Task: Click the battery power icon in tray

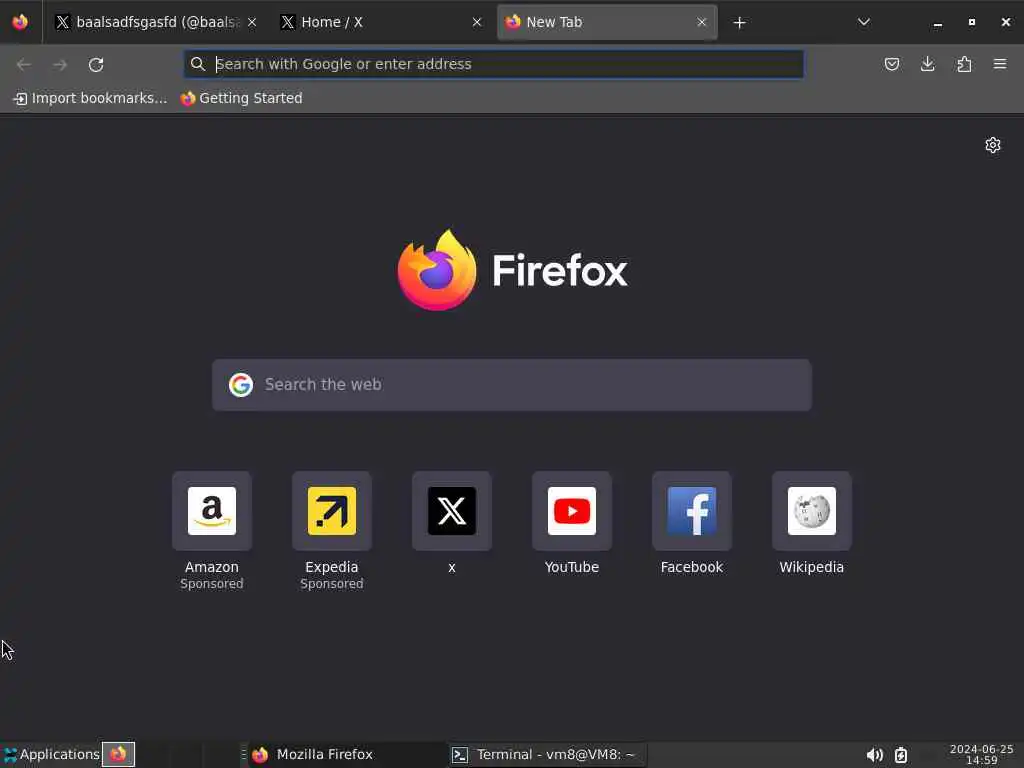Action: click(901, 756)
